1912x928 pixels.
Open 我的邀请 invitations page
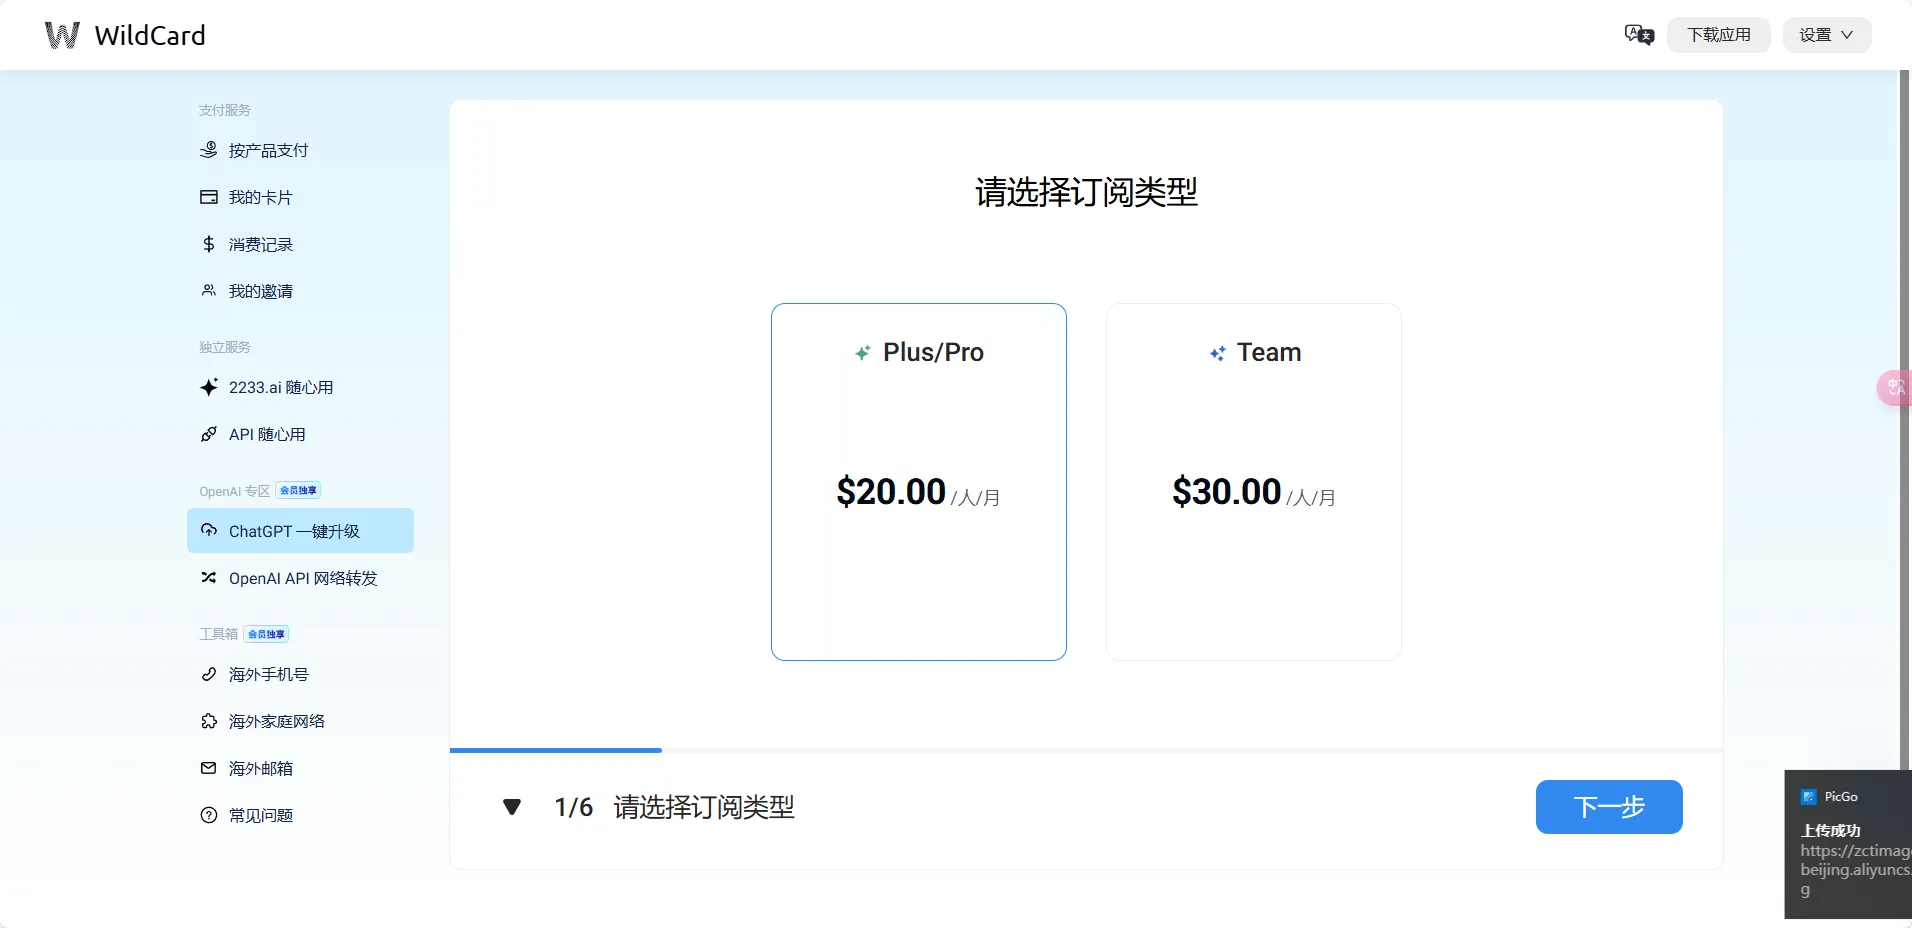[x=259, y=291]
